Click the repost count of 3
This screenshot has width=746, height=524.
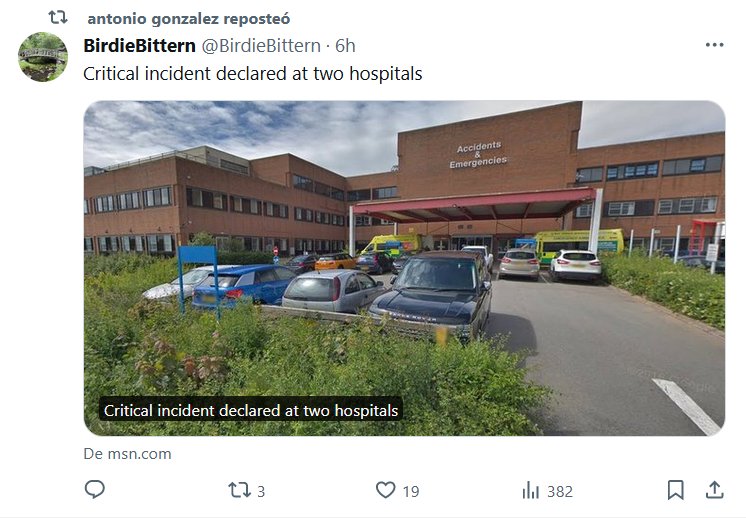(x=261, y=491)
